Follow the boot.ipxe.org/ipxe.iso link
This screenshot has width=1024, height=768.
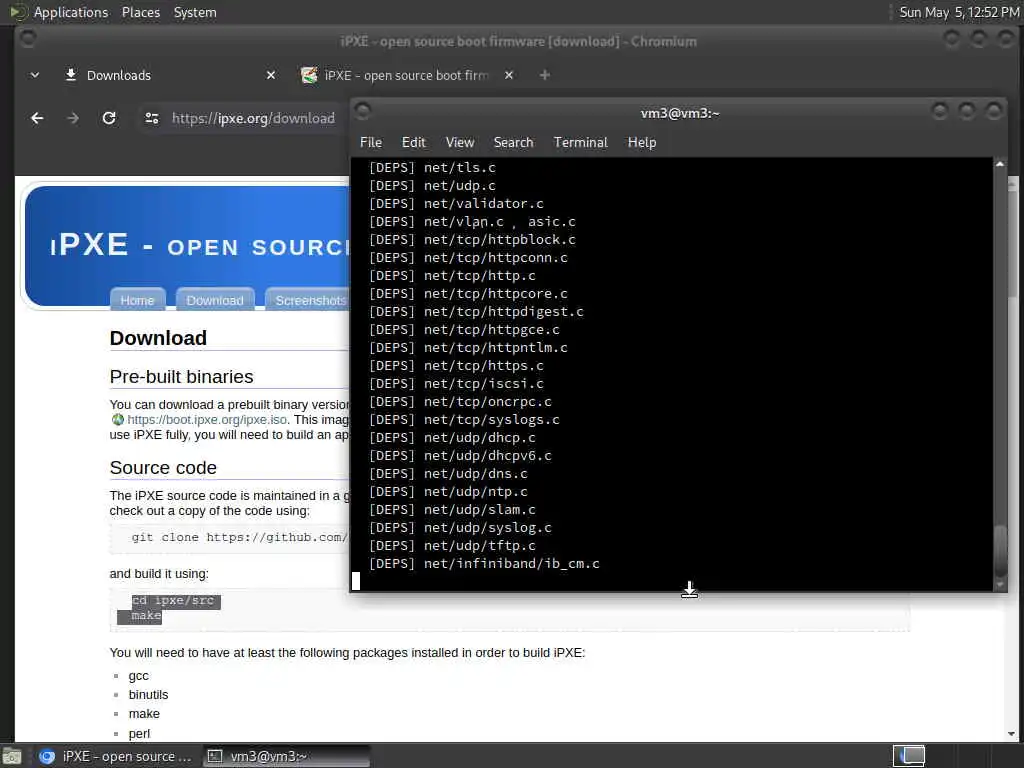click(x=207, y=419)
